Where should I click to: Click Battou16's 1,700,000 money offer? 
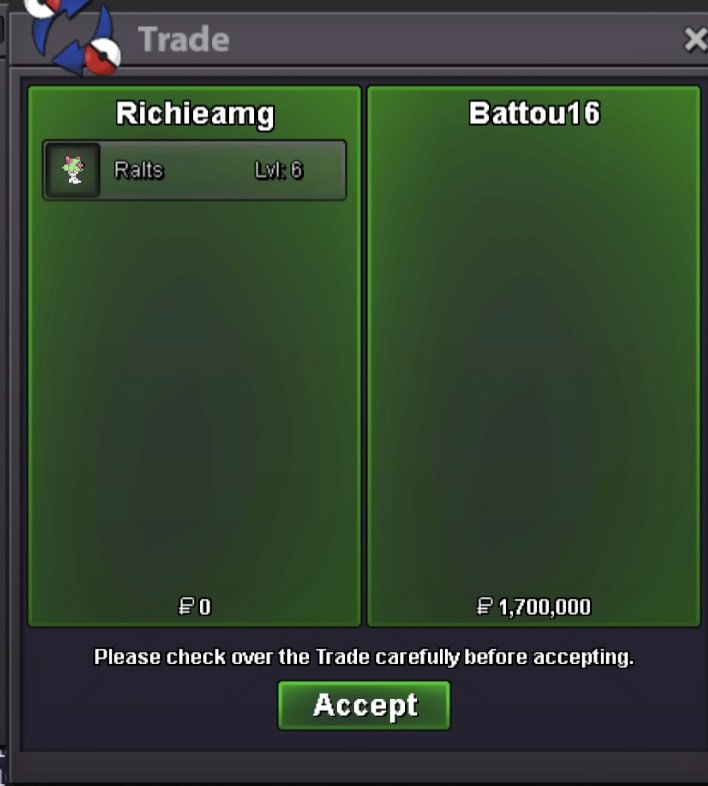tap(545, 607)
